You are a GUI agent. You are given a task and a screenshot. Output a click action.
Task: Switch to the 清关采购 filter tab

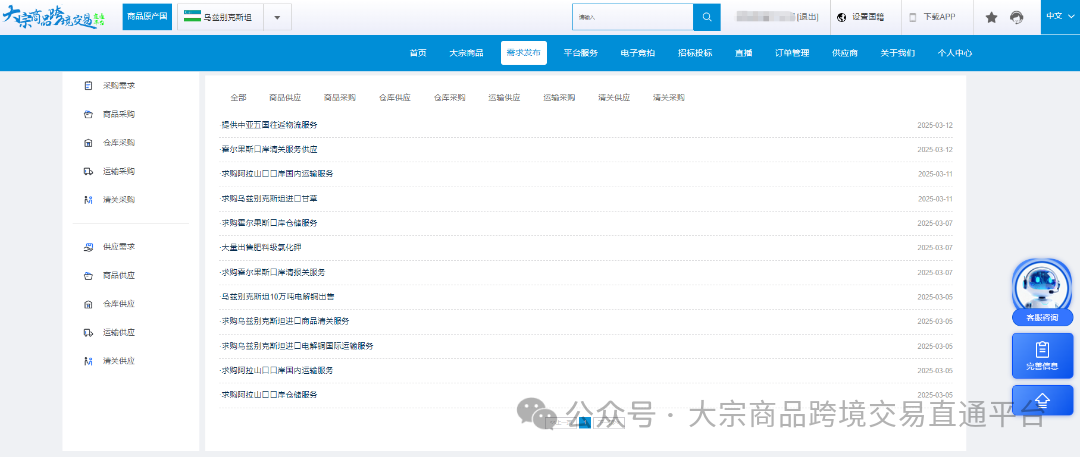click(668, 98)
